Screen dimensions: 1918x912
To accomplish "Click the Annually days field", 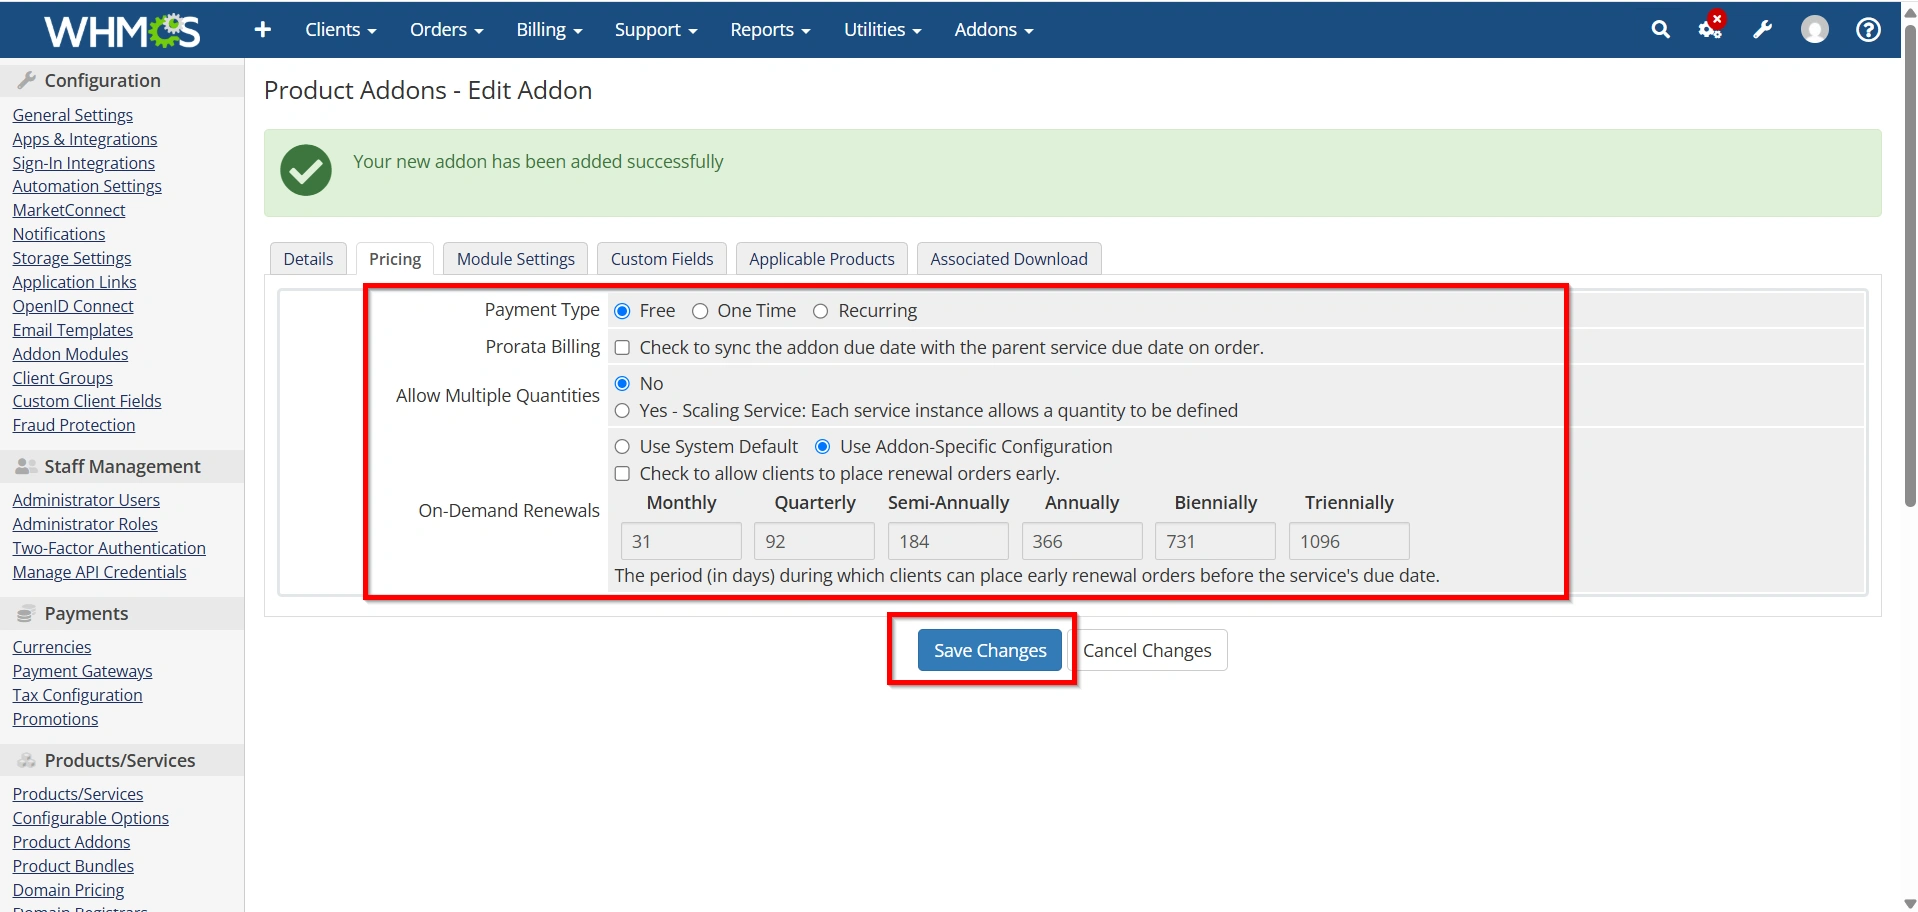I will [1082, 541].
